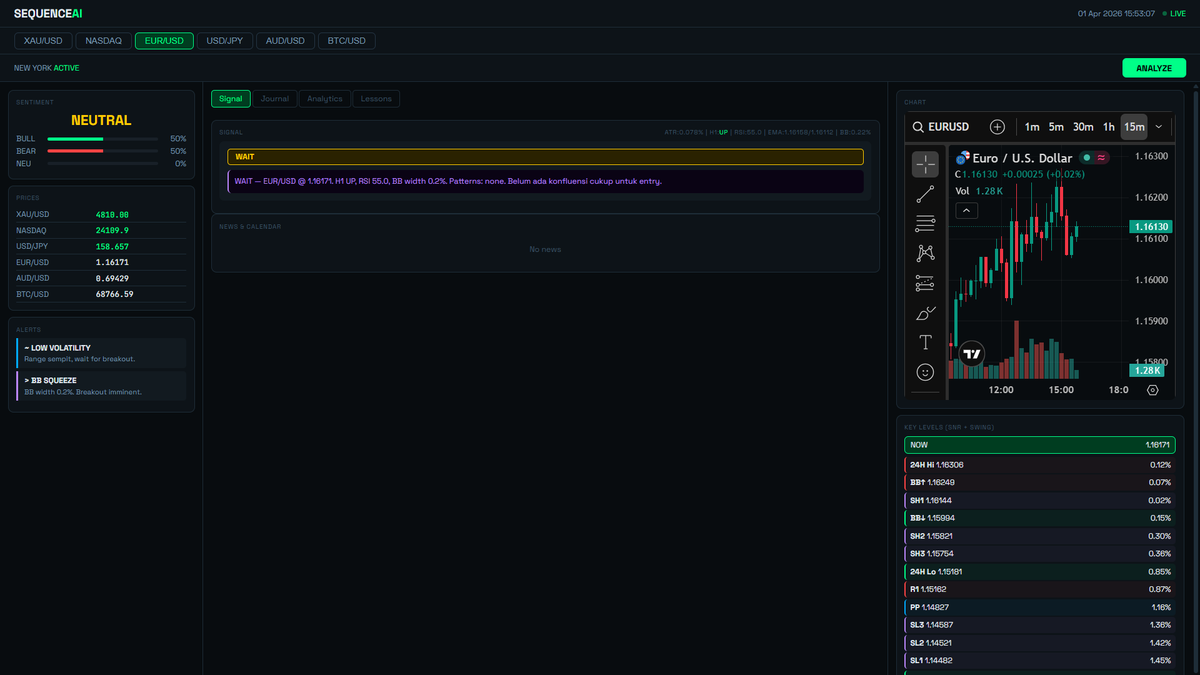1200x675 pixels.
Task: Open the Analytics tab
Action: (325, 99)
